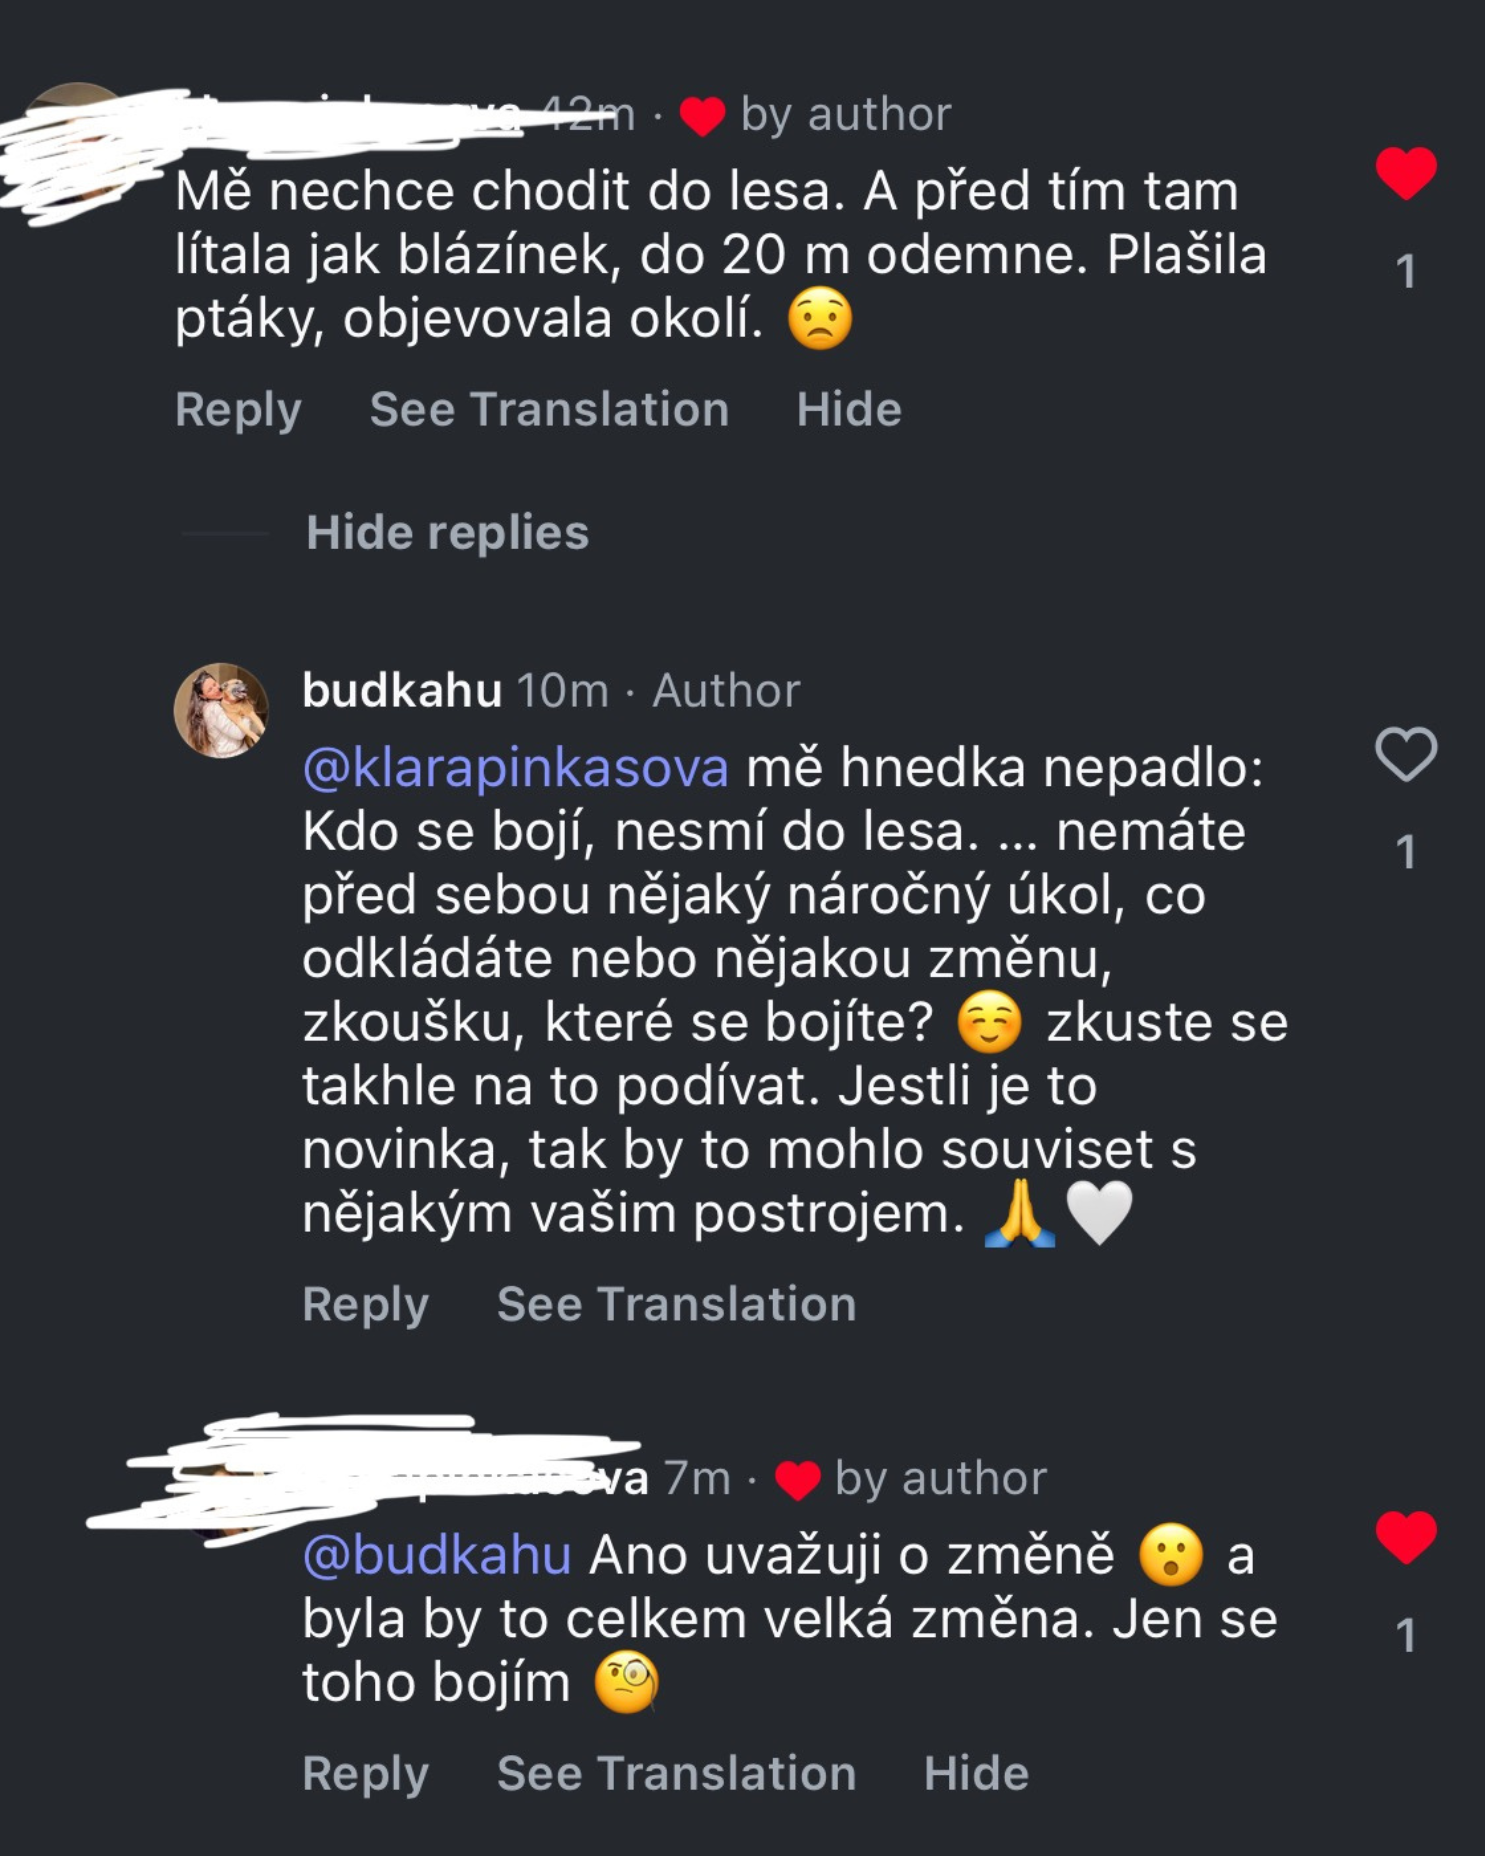1485x1856 pixels.
Task: See Translation of the bottom reply
Action: (x=676, y=1774)
